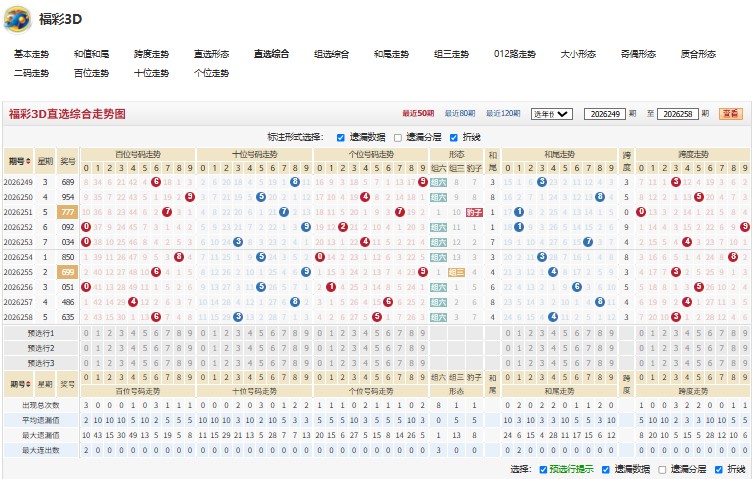Click the 豹子 tag in row 2026251

(x=474, y=212)
